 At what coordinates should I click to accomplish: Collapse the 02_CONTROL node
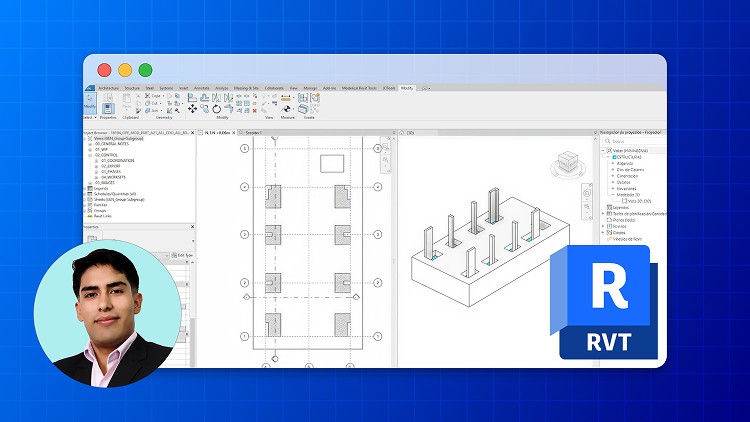click(90, 155)
